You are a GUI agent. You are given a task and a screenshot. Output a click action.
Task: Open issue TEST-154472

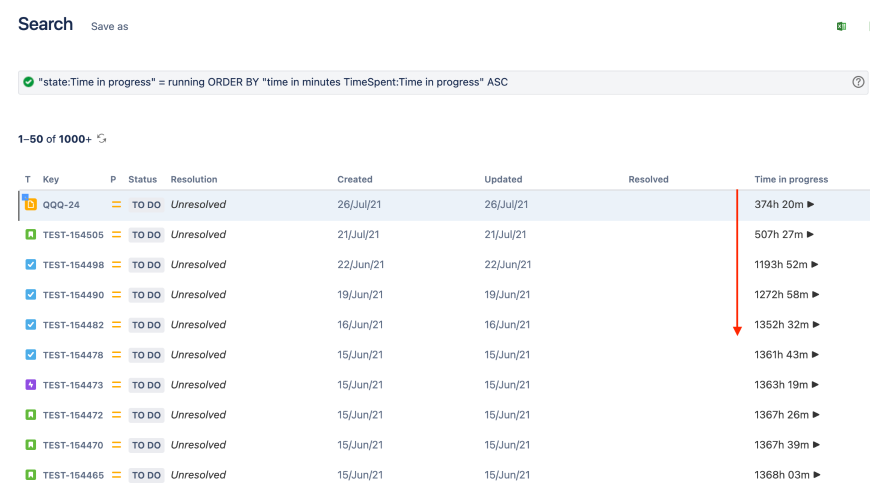coord(73,415)
